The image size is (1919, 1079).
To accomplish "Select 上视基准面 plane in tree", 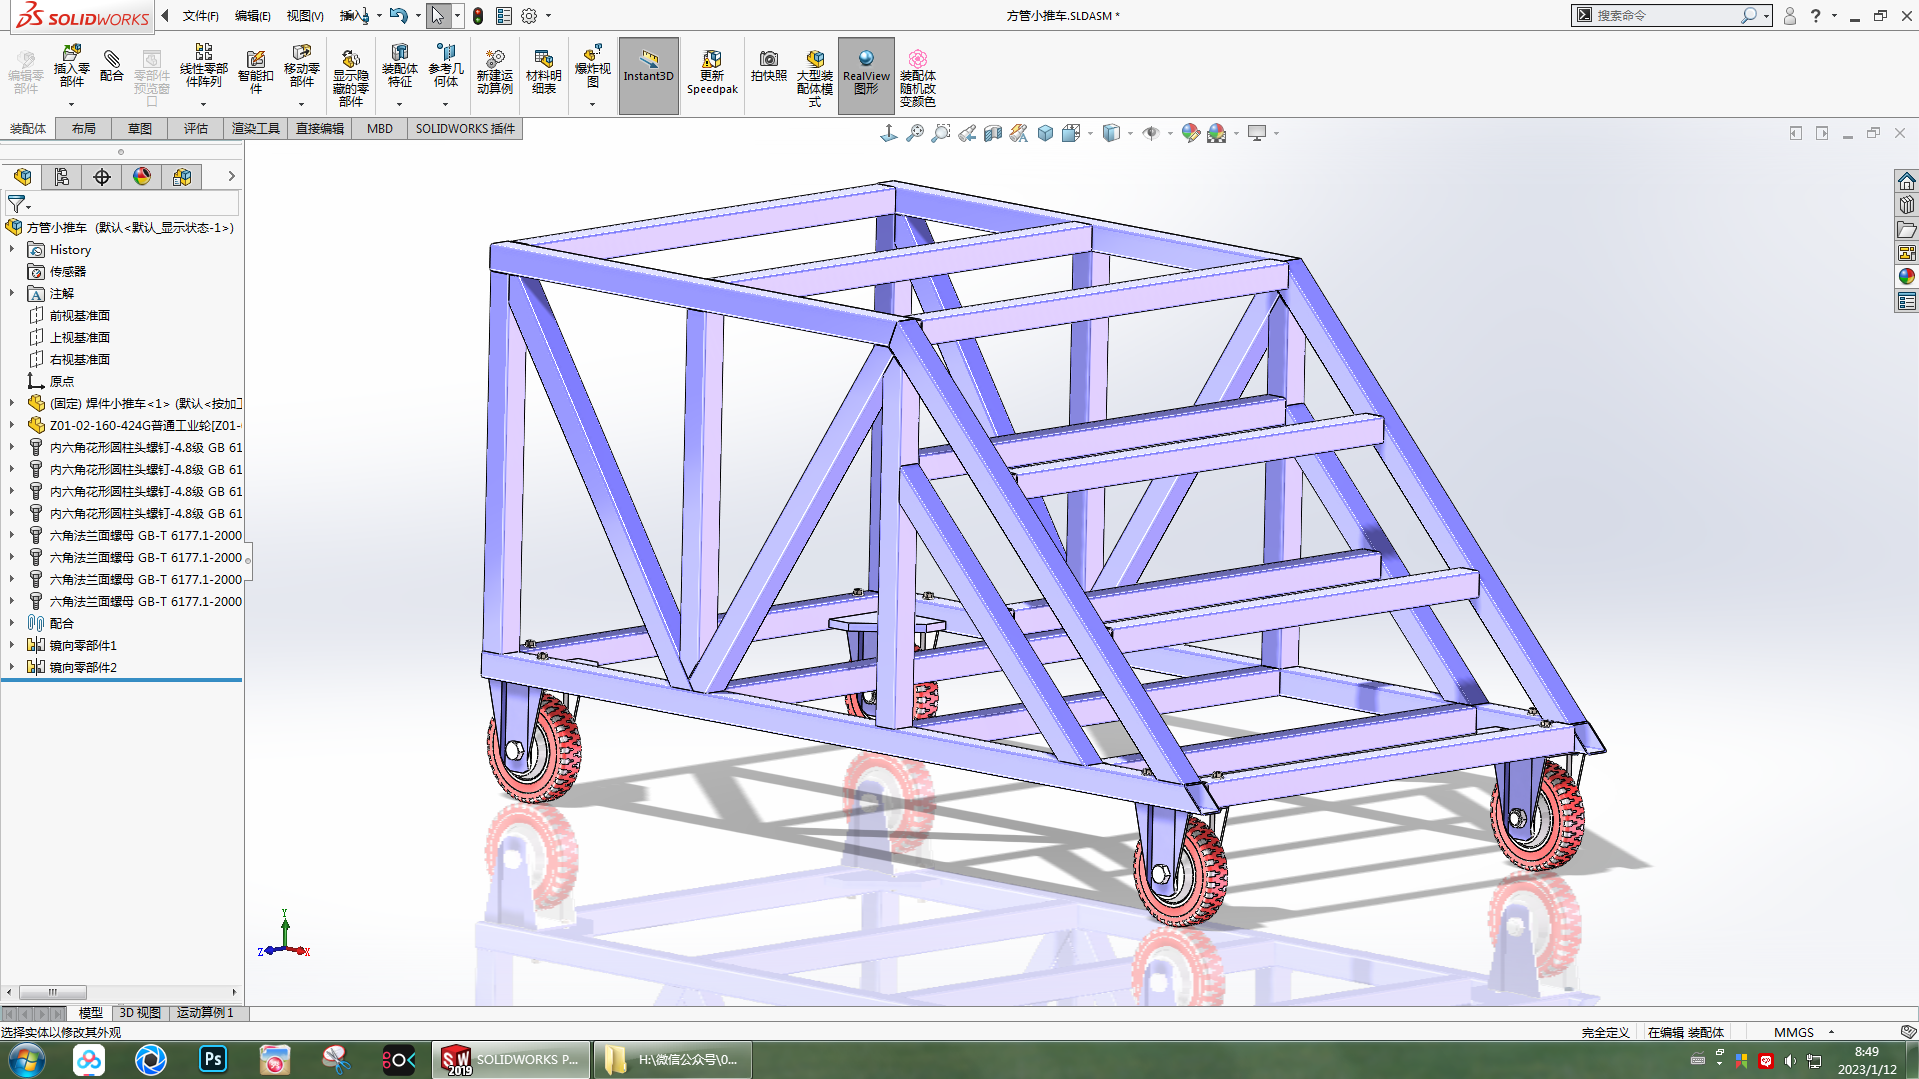I will coord(80,338).
